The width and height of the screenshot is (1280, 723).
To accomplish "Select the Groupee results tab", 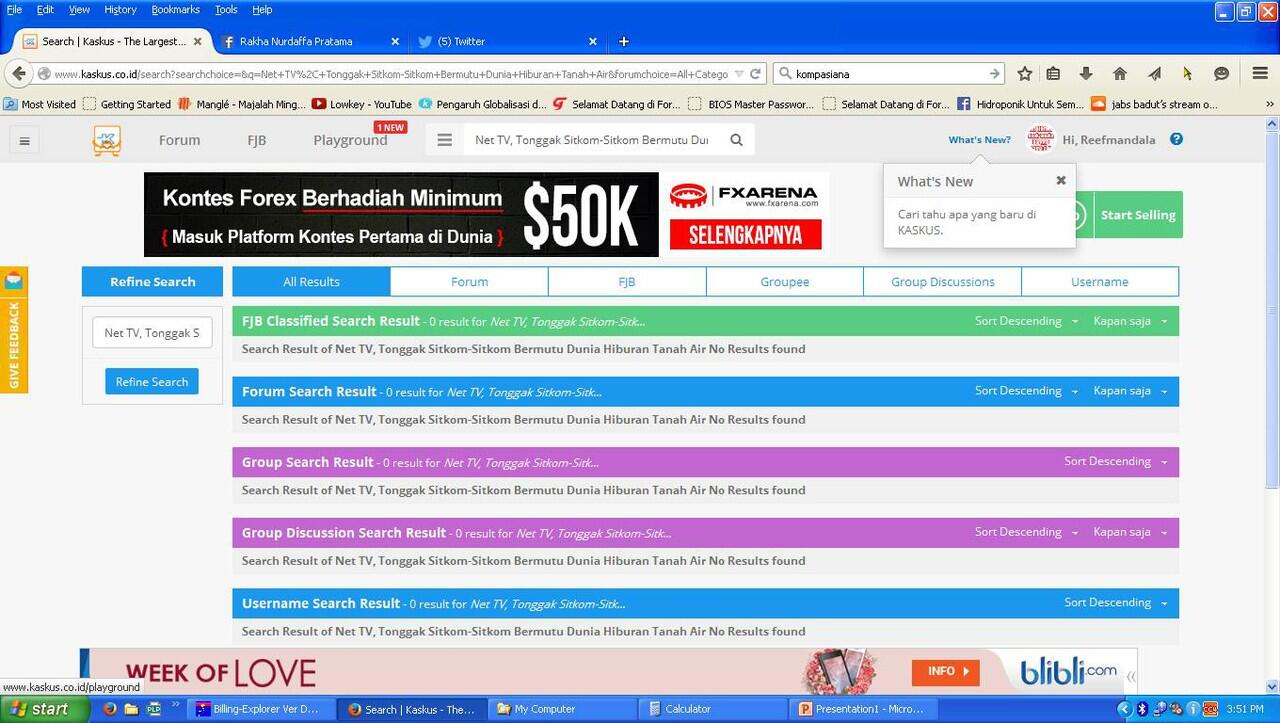I will pyautogui.click(x=785, y=282).
